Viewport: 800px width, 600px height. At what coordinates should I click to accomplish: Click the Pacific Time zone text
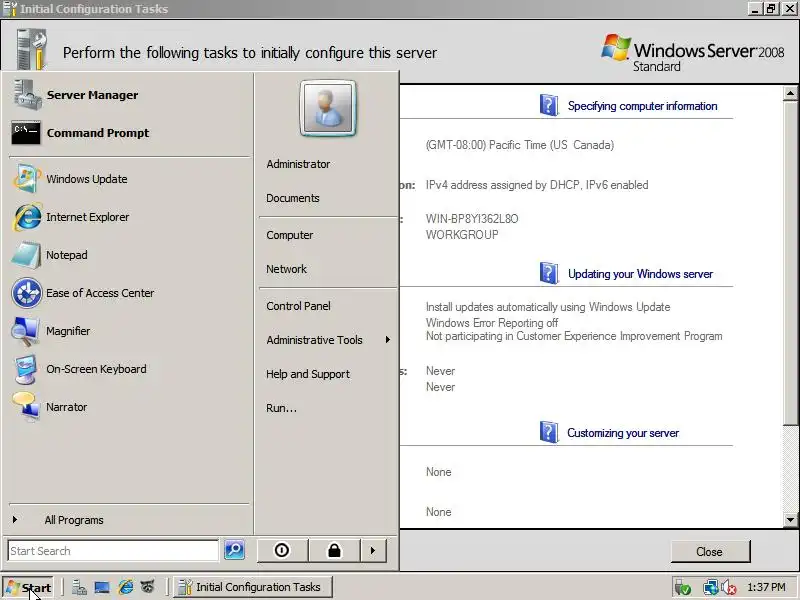[520, 145]
